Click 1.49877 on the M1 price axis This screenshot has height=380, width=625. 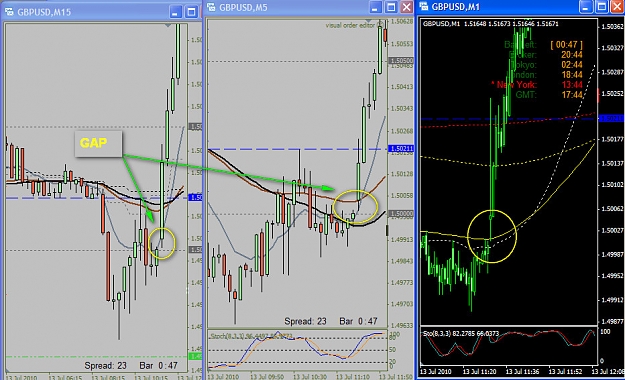click(612, 321)
